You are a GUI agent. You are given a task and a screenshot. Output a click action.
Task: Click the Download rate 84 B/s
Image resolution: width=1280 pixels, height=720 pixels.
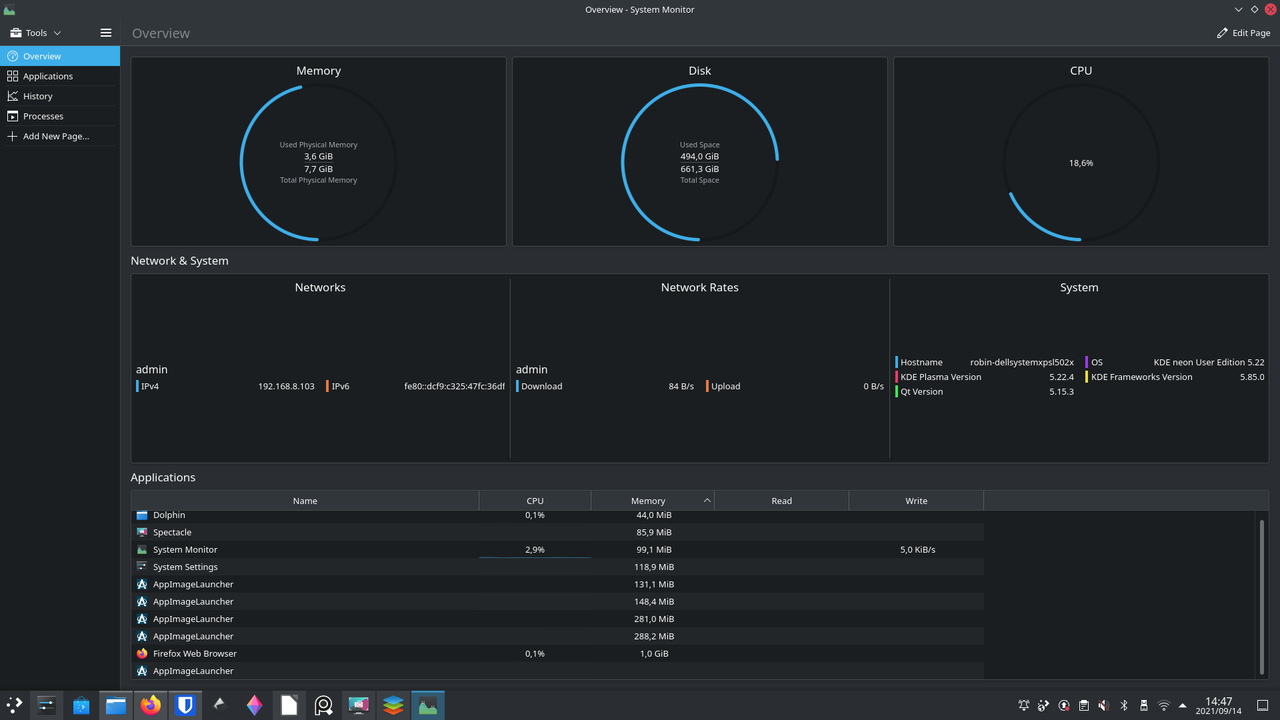coord(681,386)
